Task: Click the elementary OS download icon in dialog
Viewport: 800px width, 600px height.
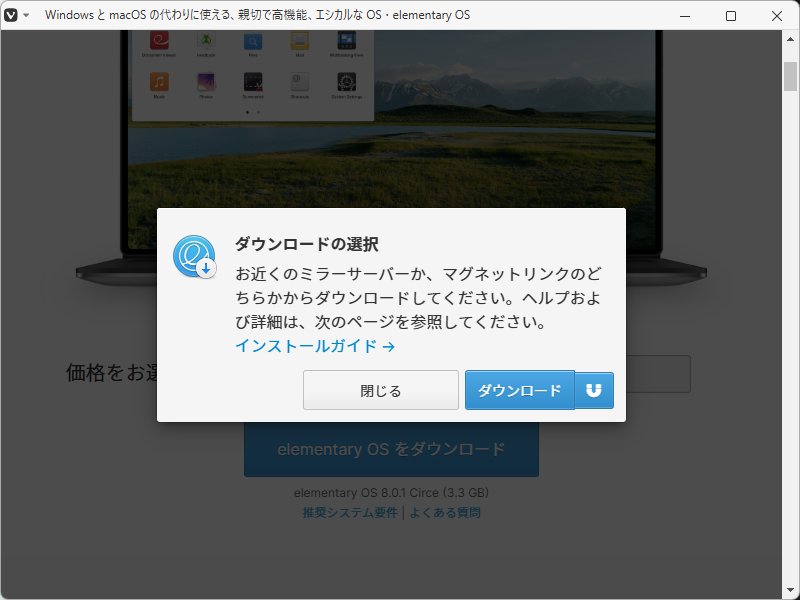Action: pos(194,257)
